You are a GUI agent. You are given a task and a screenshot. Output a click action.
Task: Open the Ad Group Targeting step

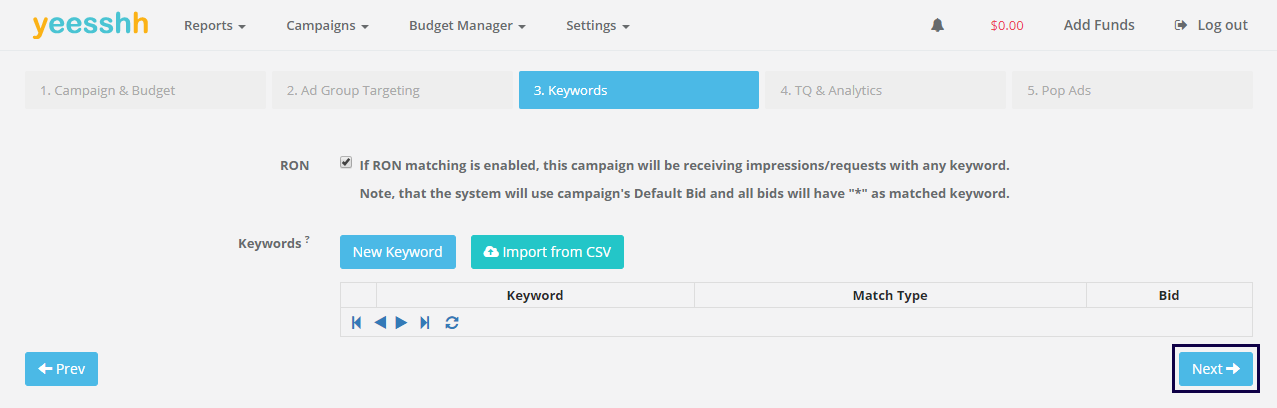[392, 90]
